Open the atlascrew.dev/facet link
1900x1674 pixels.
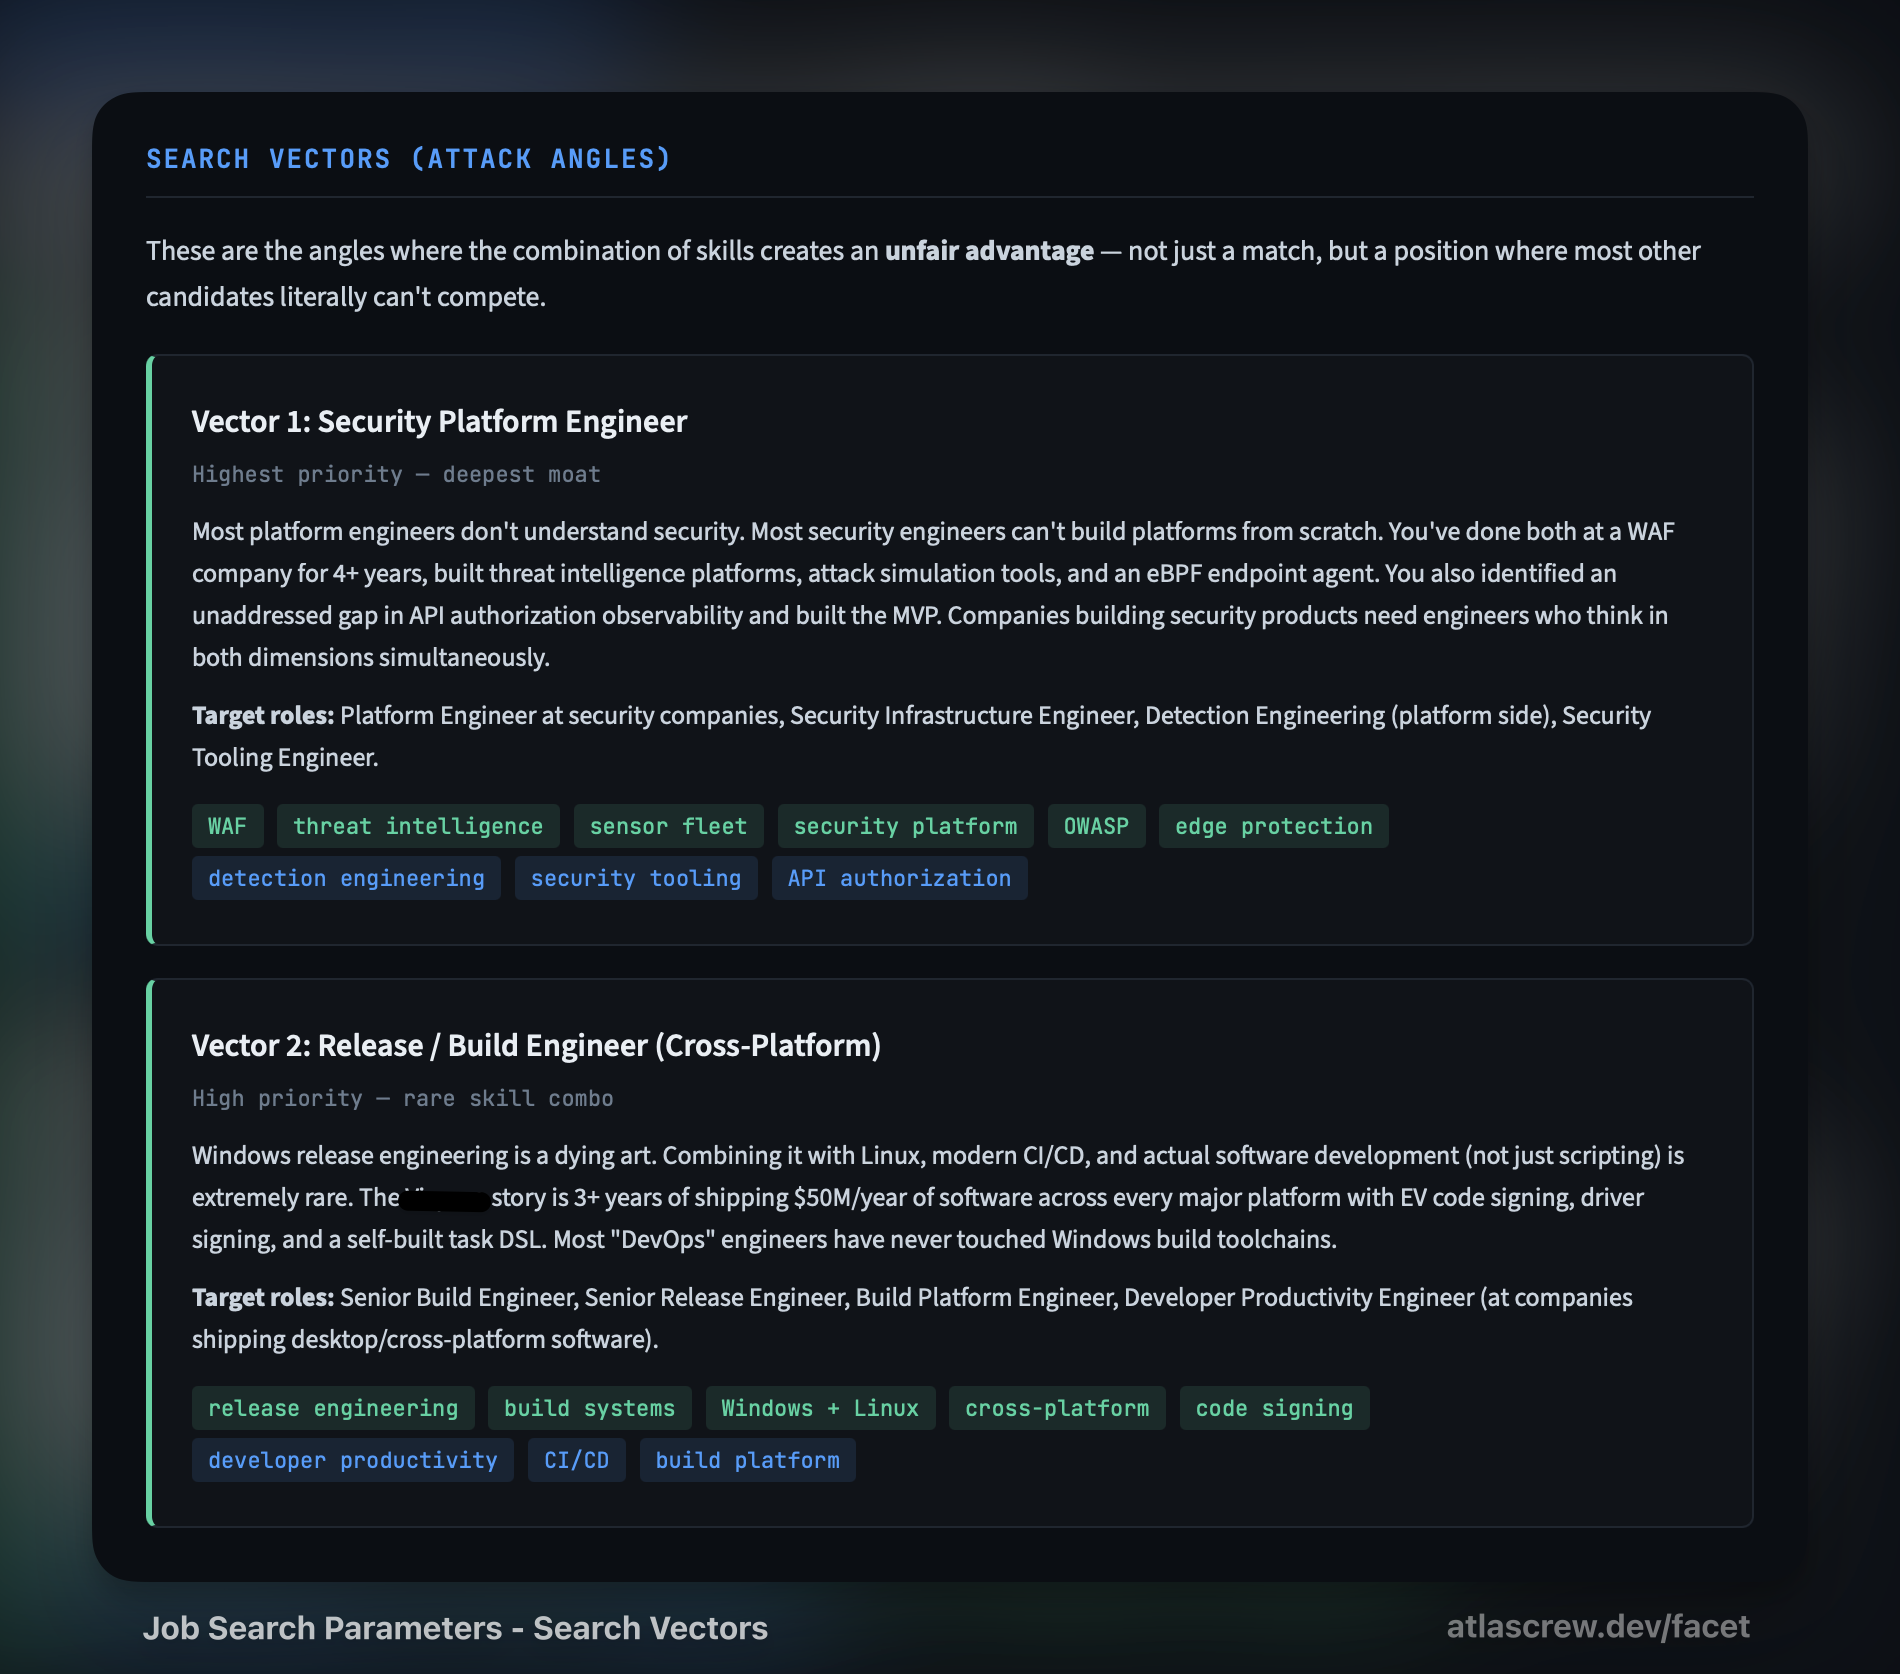click(1597, 1626)
